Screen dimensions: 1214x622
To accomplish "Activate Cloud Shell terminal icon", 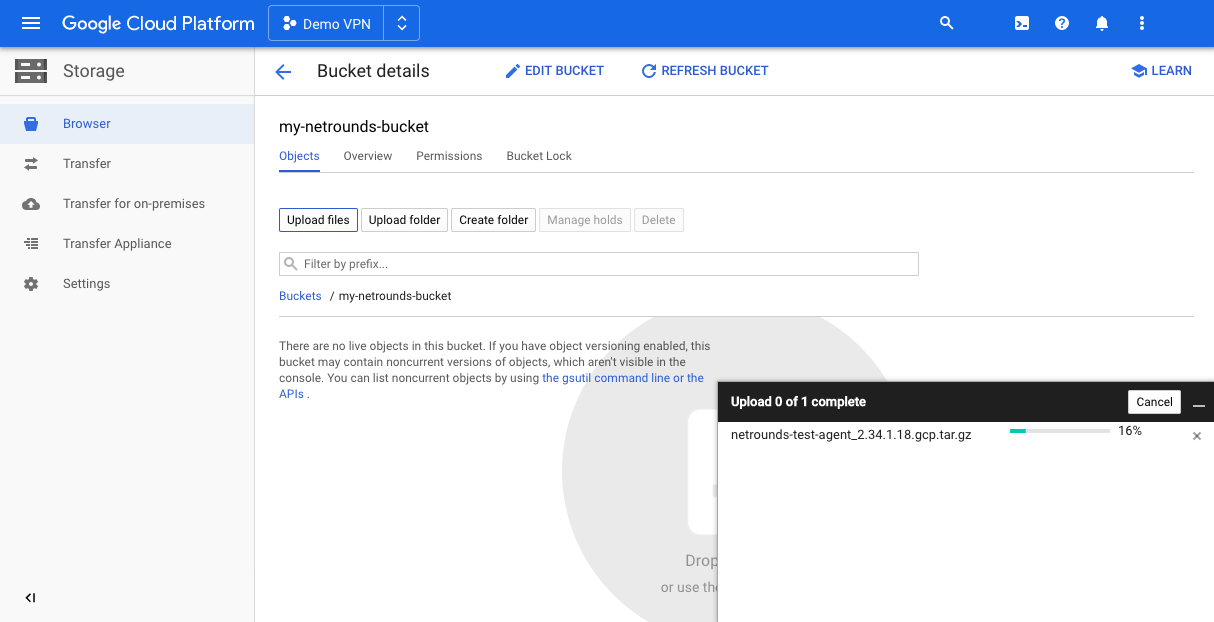I will (1022, 23).
